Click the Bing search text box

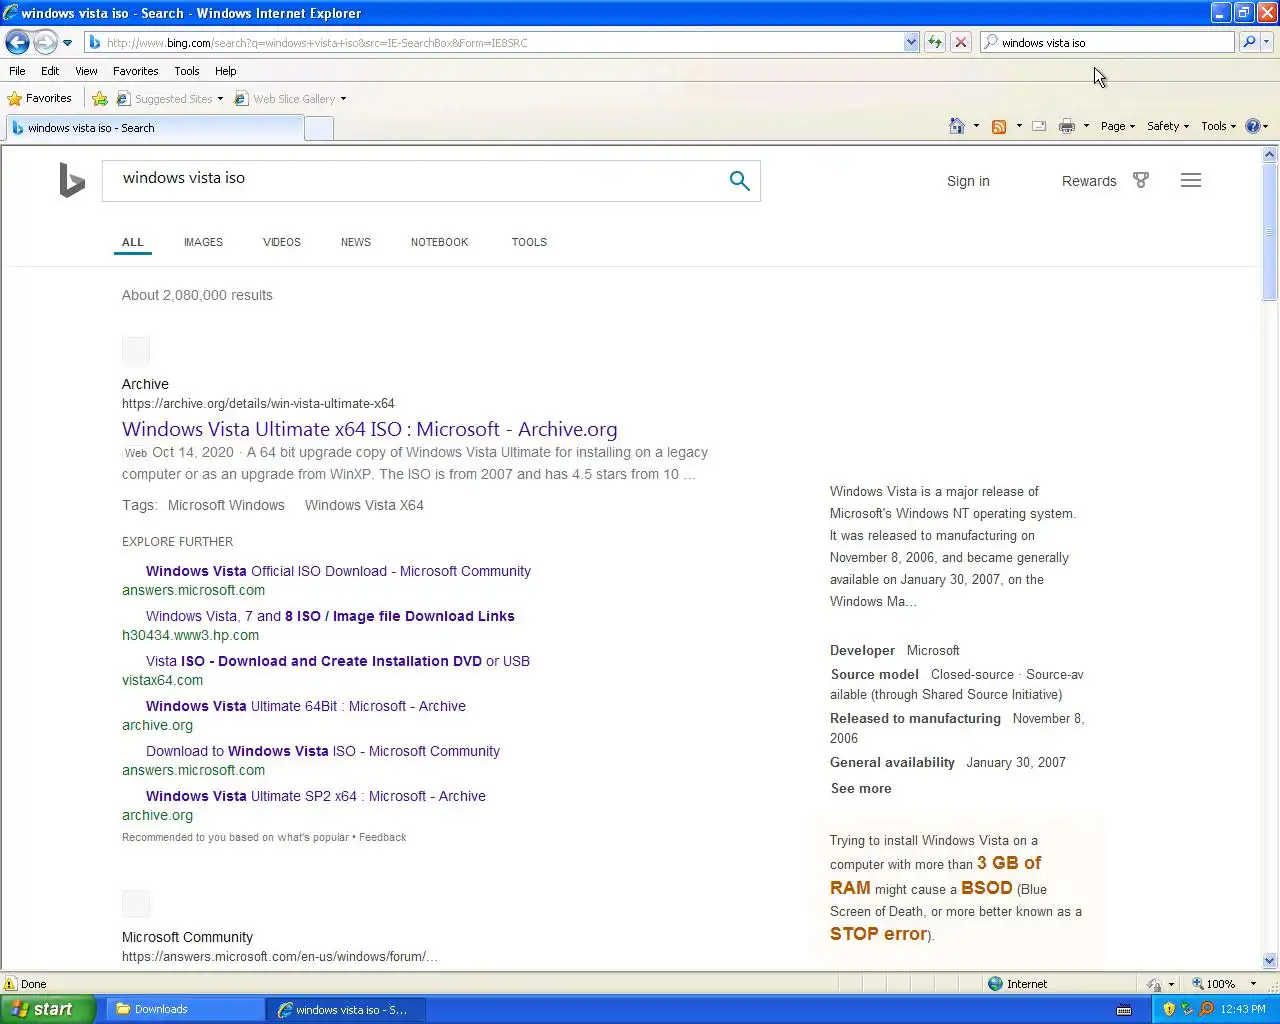(x=415, y=180)
